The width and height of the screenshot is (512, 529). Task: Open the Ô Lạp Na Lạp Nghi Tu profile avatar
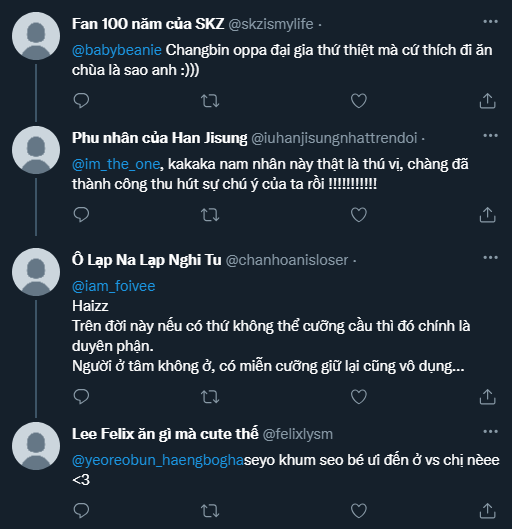coord(36,272)
